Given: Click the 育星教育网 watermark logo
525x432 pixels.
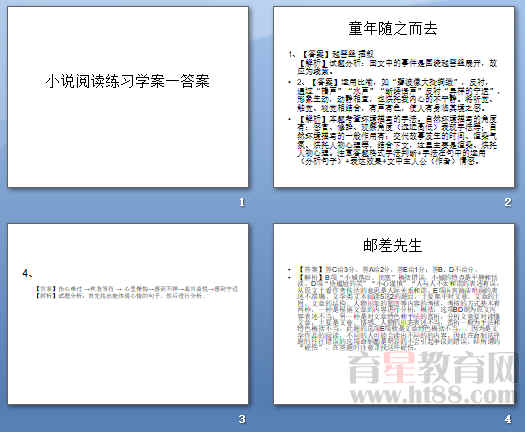Looking at the screenshot, I should [431, 368].
